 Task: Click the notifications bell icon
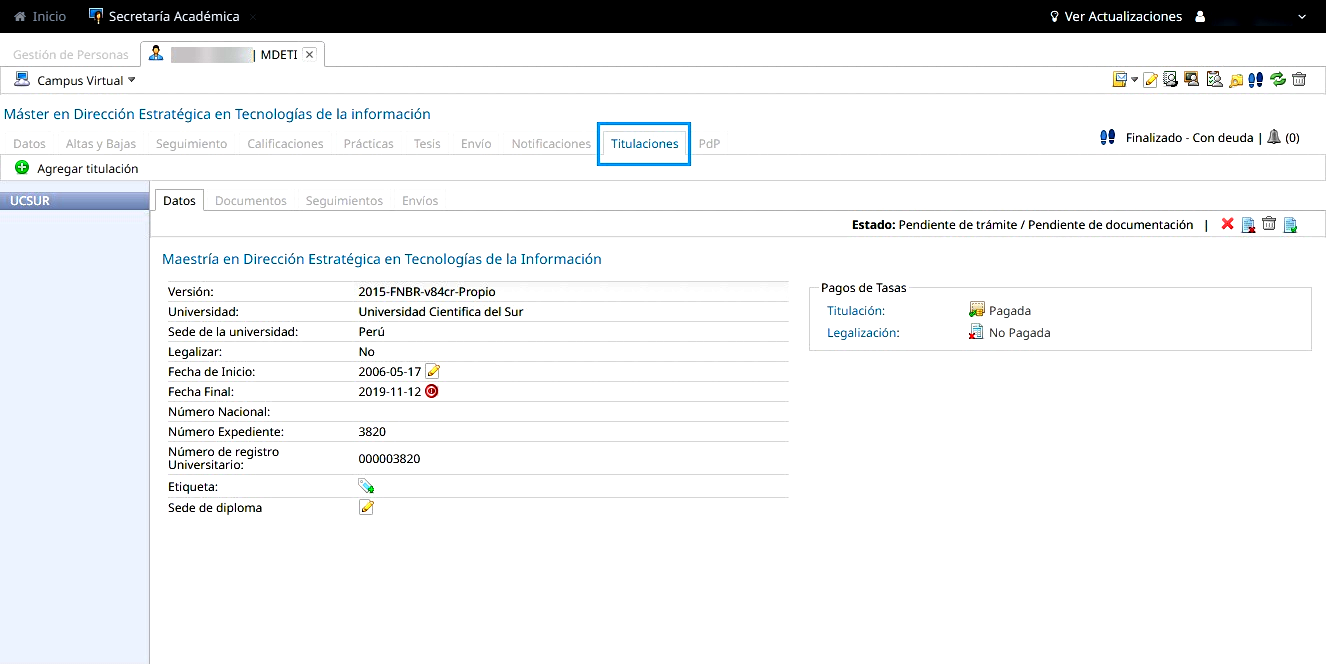1273,137
